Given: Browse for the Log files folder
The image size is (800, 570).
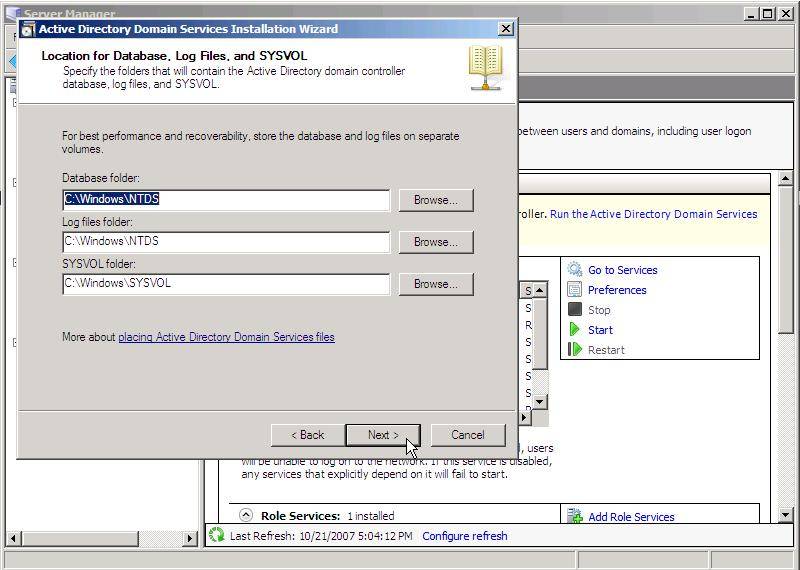Looking at the screenshot, I should [436, 242].
